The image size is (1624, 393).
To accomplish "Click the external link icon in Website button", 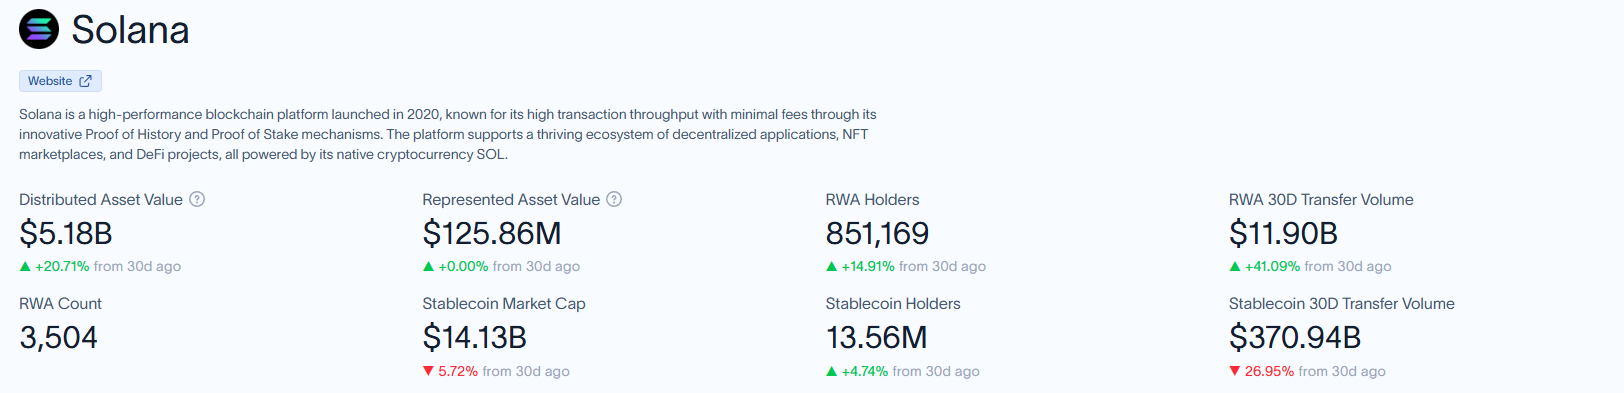I will 85,81.
